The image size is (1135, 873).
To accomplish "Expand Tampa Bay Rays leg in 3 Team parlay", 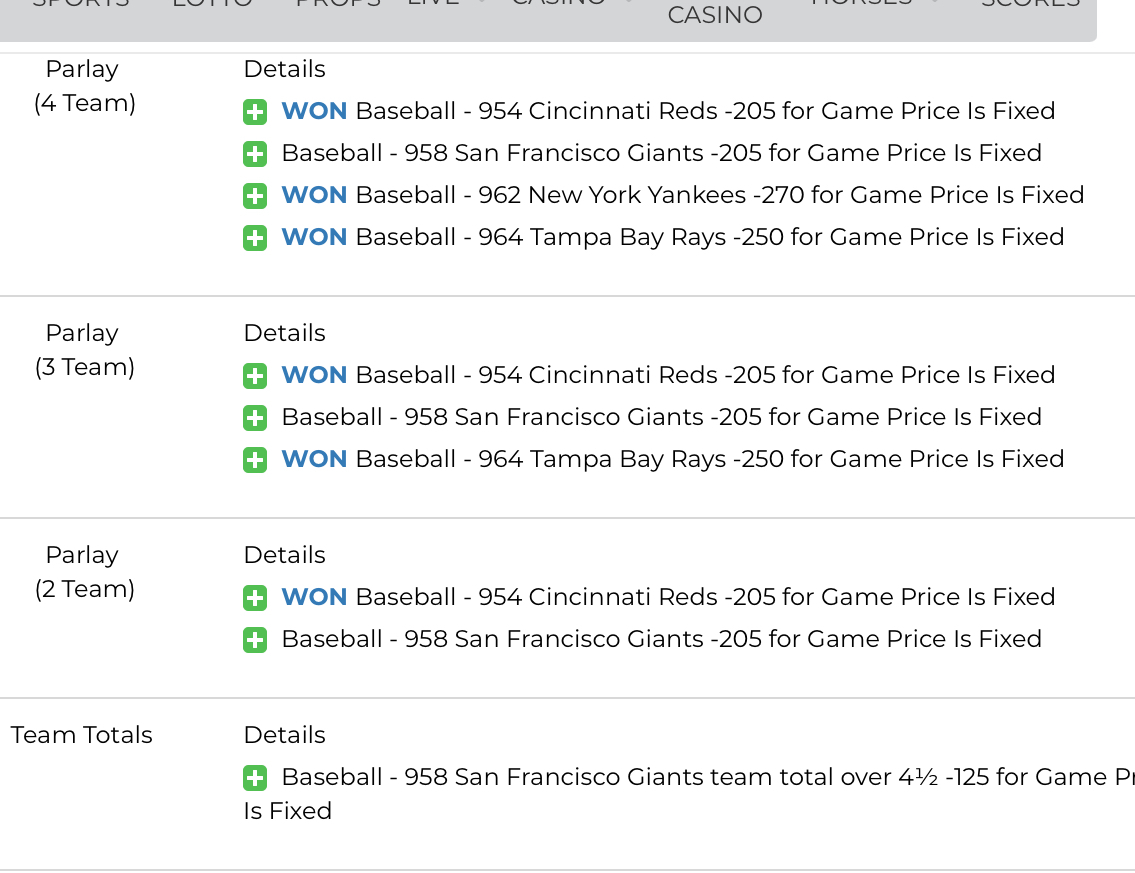I will [x=255, y=460].
